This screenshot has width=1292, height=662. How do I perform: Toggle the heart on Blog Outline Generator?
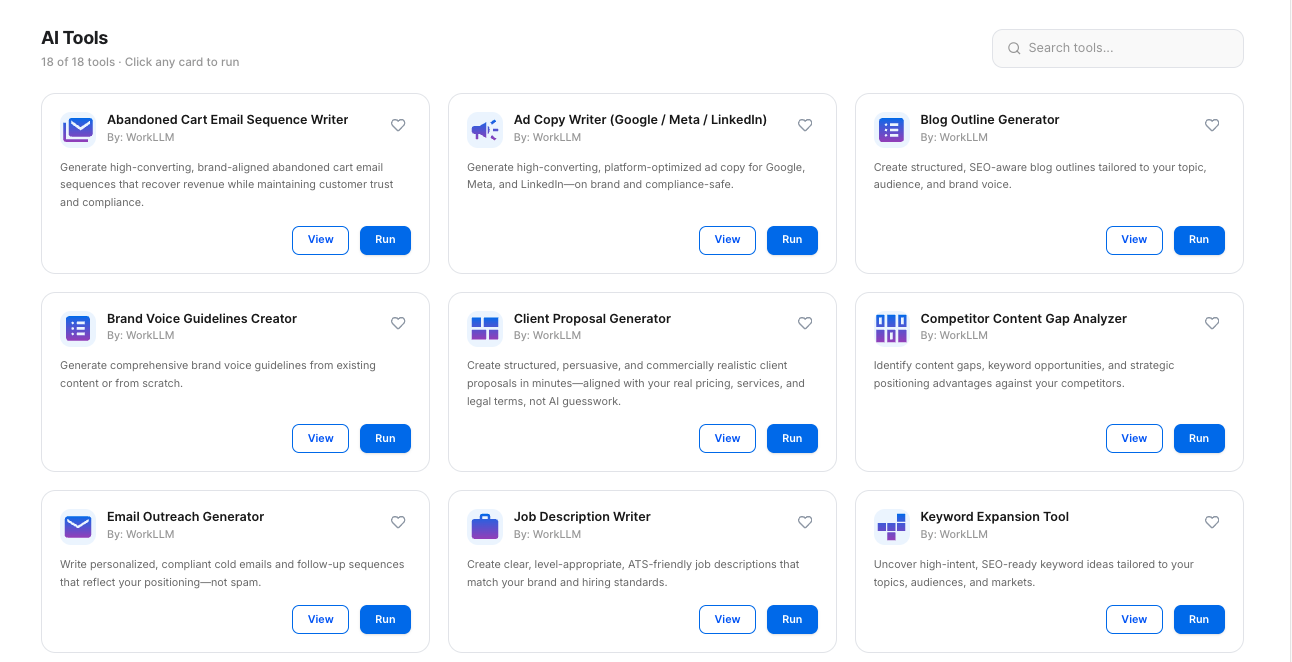pos(1212,125)
